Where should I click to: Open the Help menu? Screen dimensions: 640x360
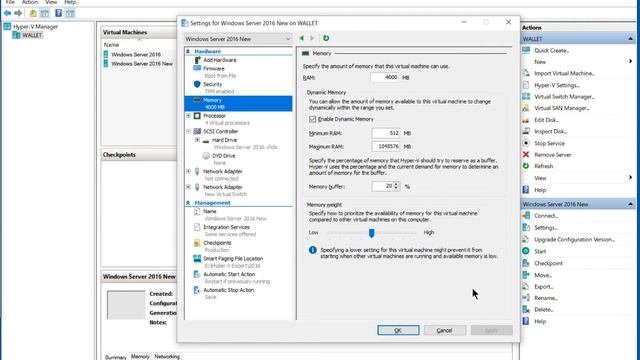[x=70, y=2]
